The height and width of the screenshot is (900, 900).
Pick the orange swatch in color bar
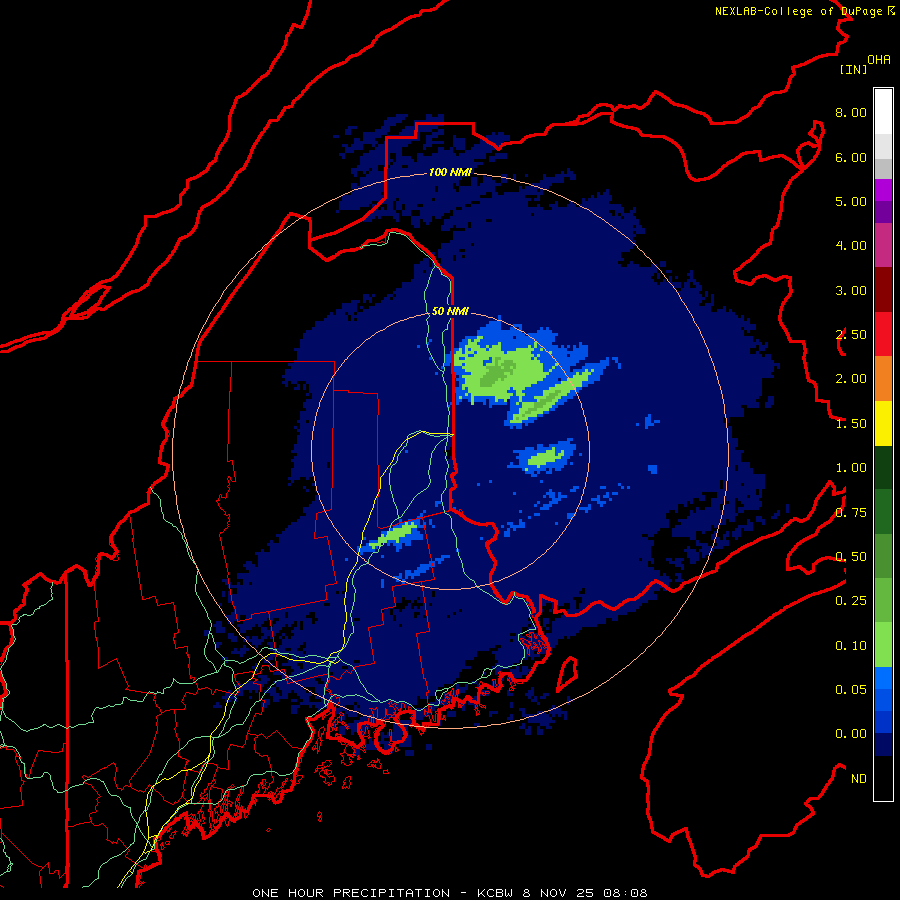click(x=883, y=379)
